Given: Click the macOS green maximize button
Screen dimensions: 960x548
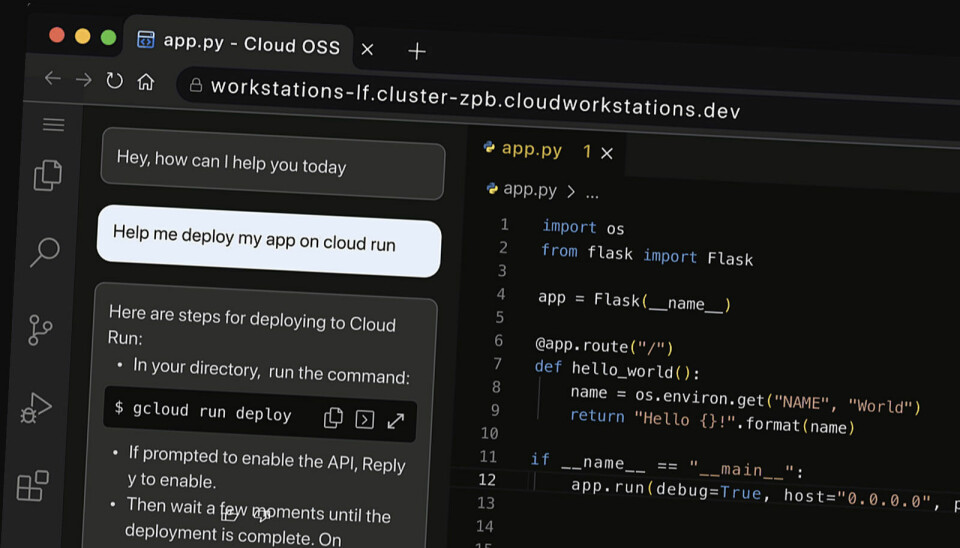Looking at the screenshot, I should click(108, 37).
